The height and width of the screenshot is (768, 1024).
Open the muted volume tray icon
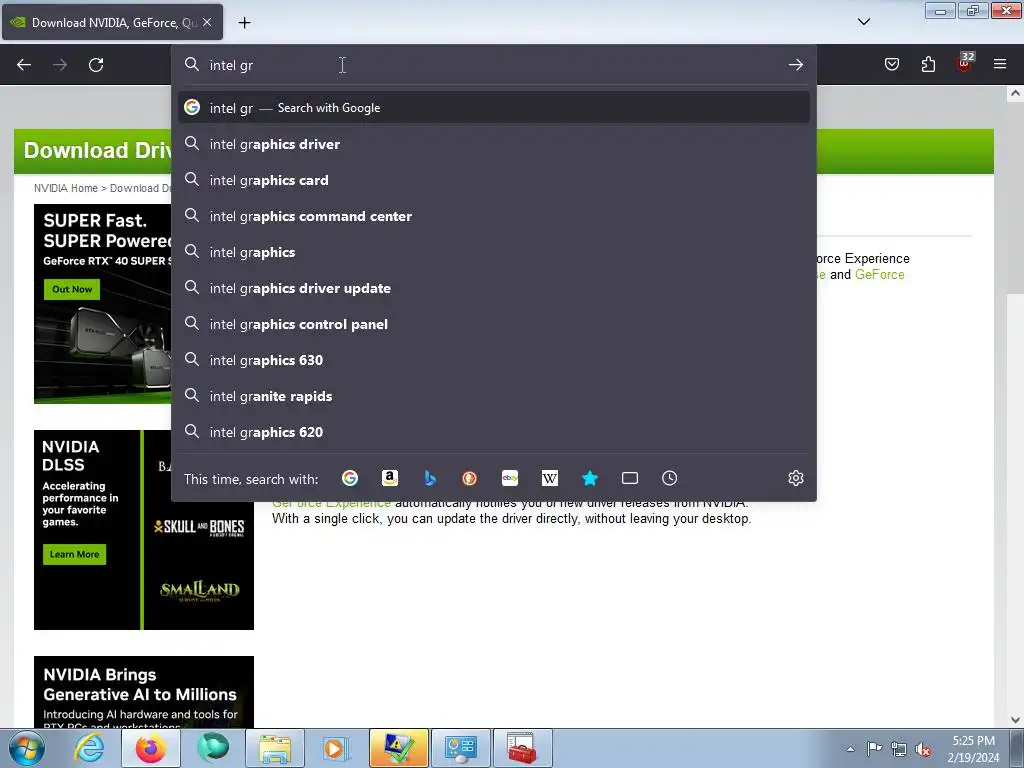(923, 749)
